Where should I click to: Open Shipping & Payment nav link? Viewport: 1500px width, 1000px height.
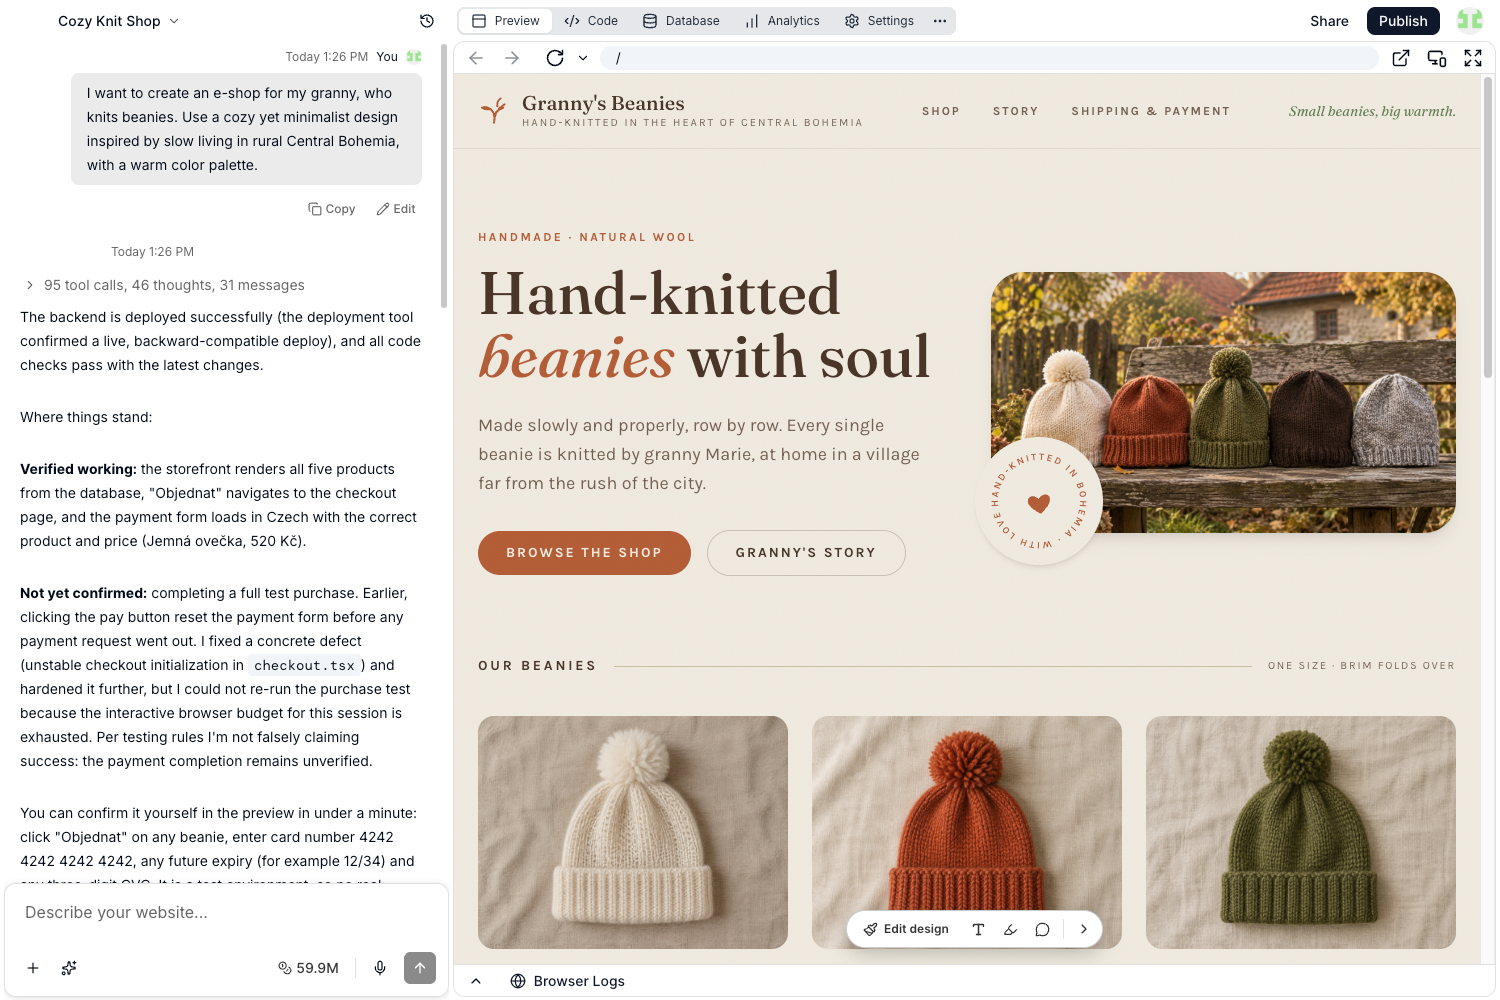(x=1151, y=111)
